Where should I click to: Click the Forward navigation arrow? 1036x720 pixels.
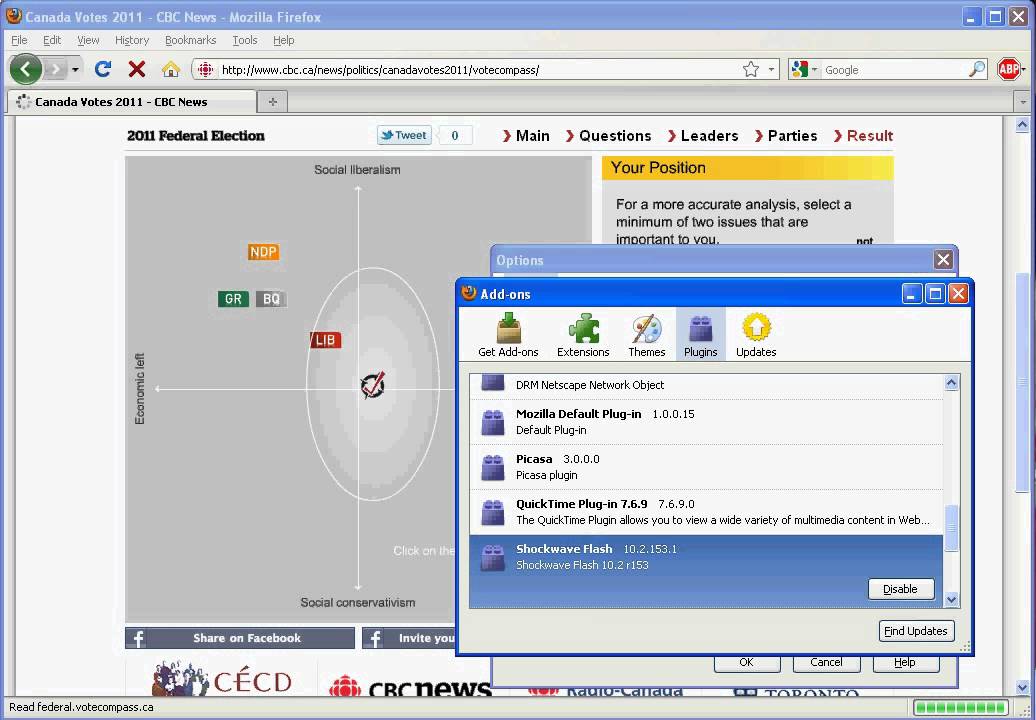coord(56,69)
